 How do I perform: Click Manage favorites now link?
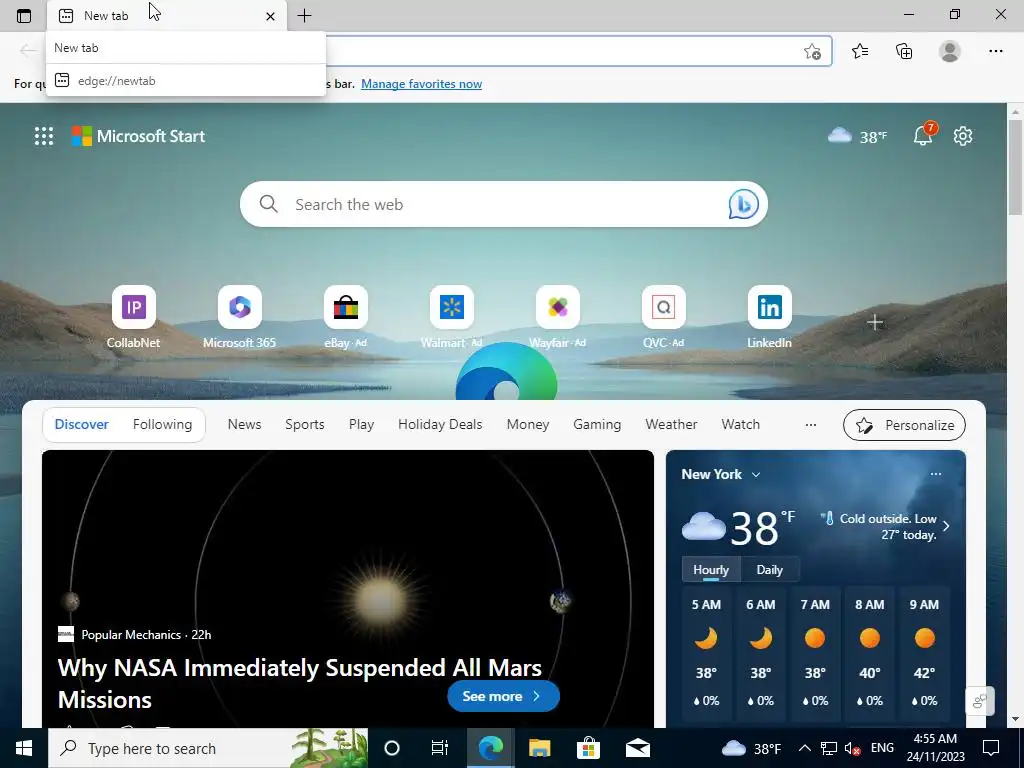(421, 84)
